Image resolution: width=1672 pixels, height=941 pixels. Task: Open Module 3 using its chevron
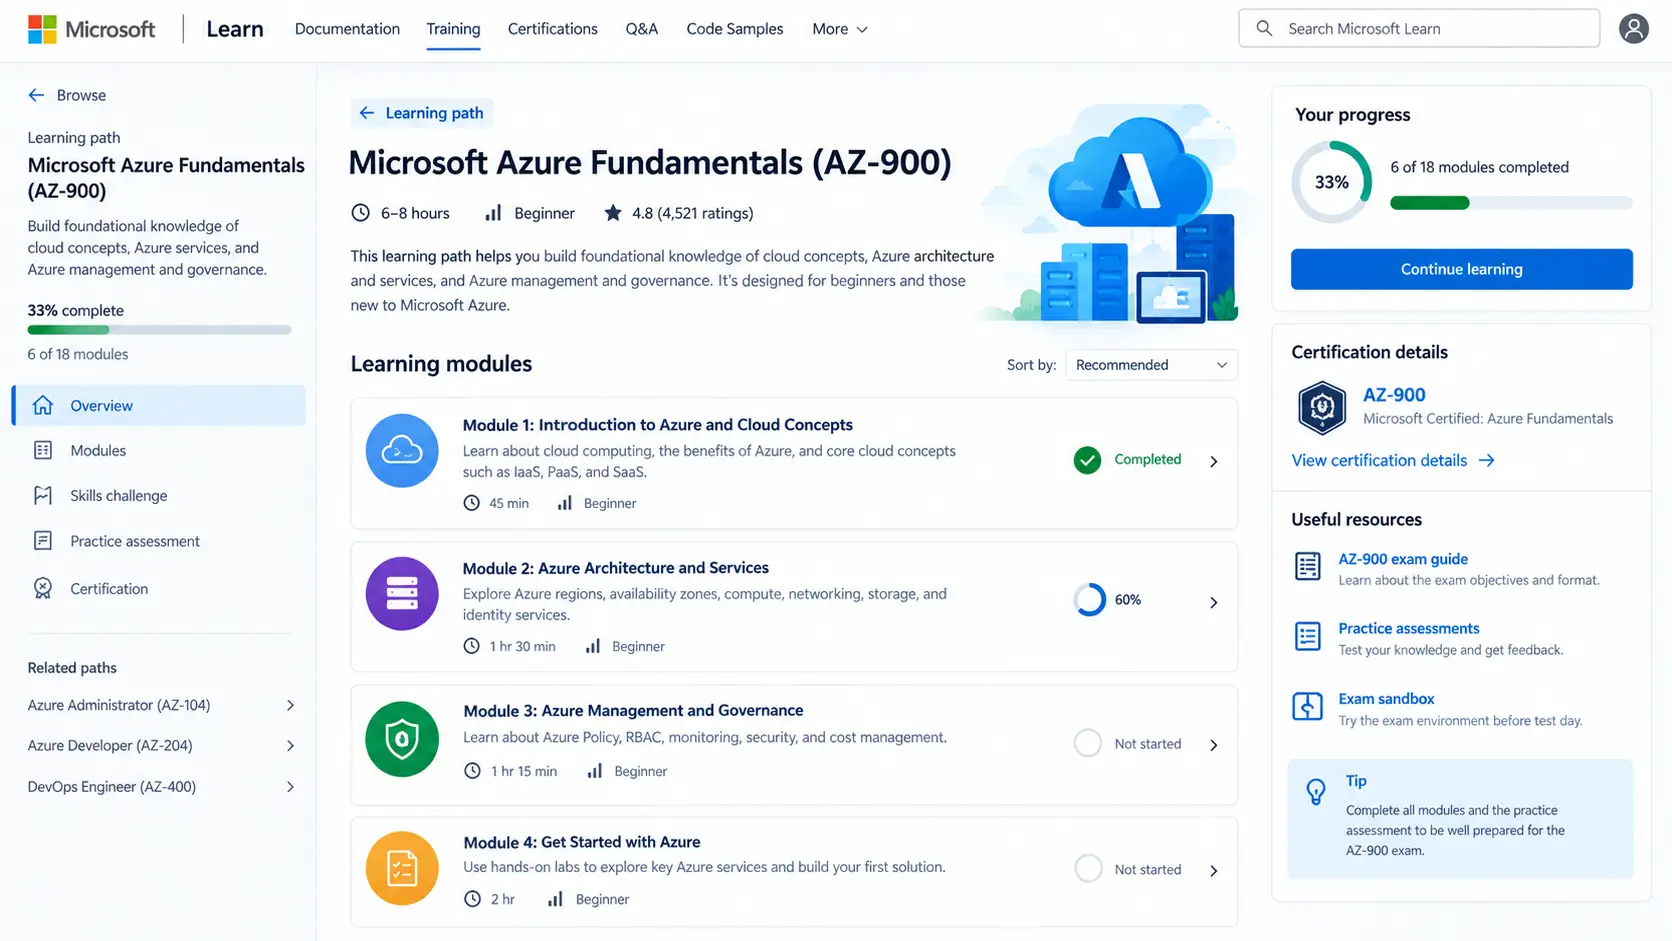coord(1214,745)
